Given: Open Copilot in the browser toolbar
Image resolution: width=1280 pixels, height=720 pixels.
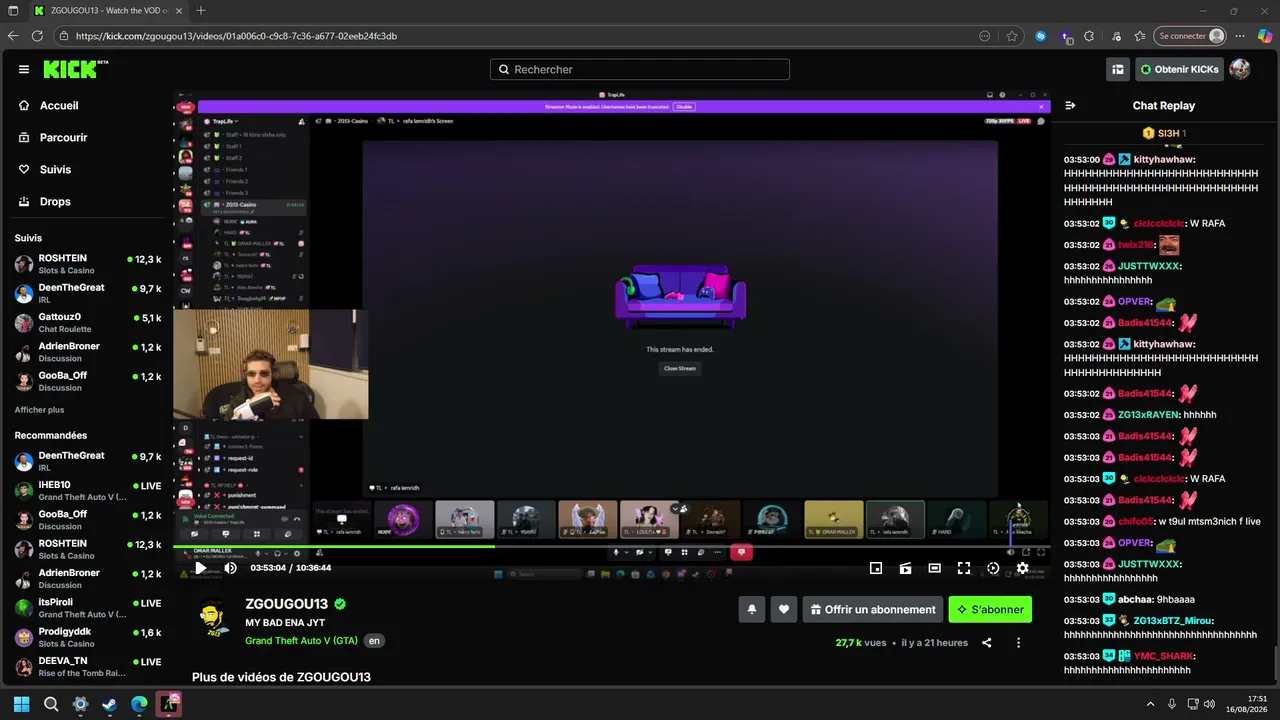Looking at the screenshot, I should (1265, 36).
